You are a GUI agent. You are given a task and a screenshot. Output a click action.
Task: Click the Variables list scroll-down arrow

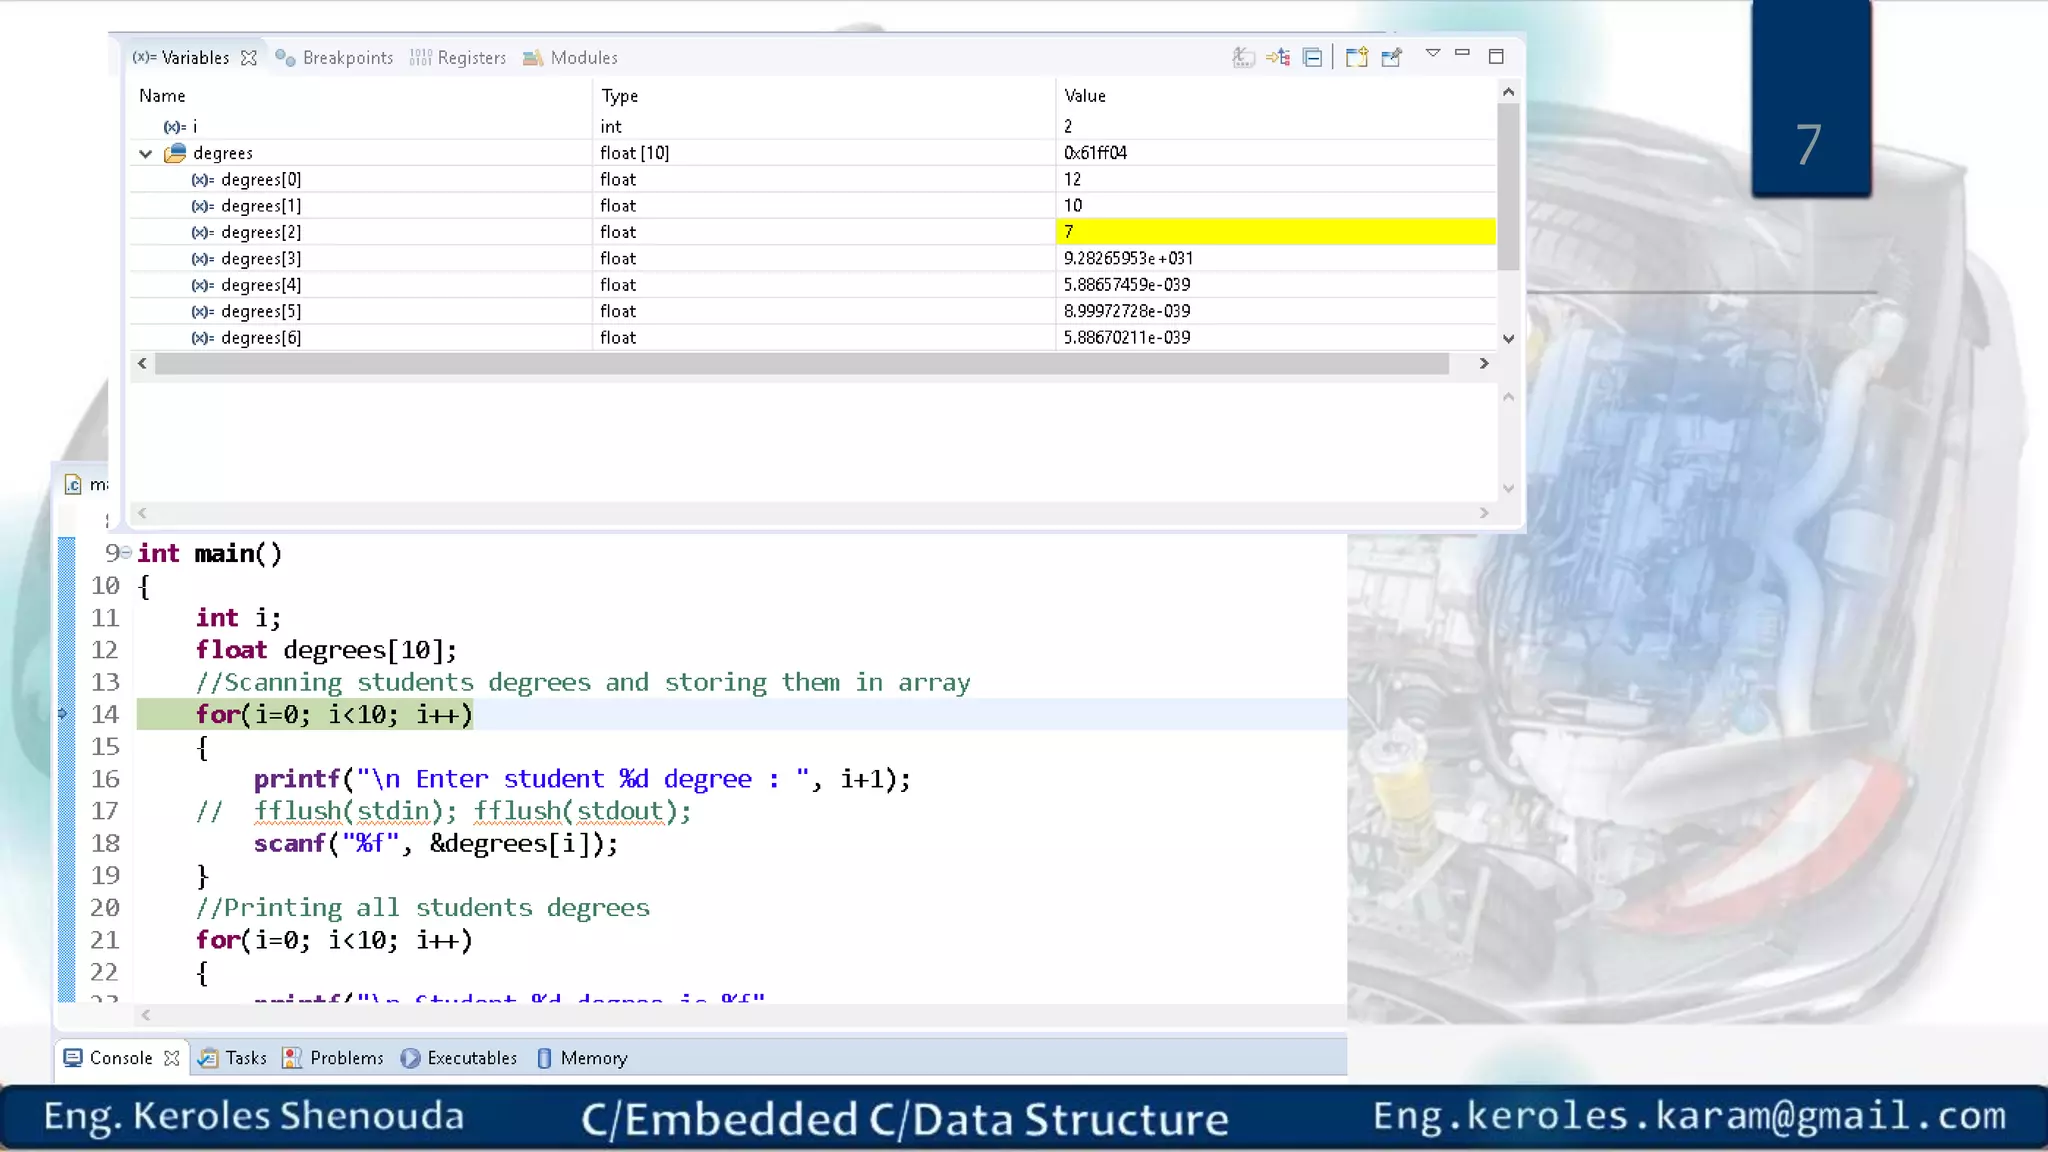click(1508, 339)
